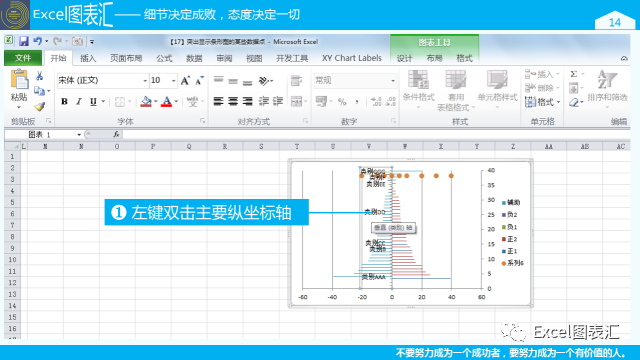Click the Format Painter brush icon
The width and height of the screenshot is (640, 360).
pyautogui.click(x=40, y=107)
